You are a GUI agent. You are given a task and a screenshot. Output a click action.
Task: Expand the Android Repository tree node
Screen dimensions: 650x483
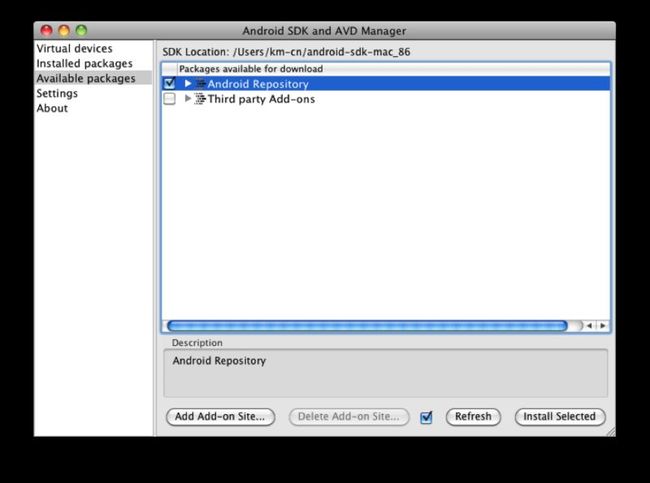[x=188, y=83]
